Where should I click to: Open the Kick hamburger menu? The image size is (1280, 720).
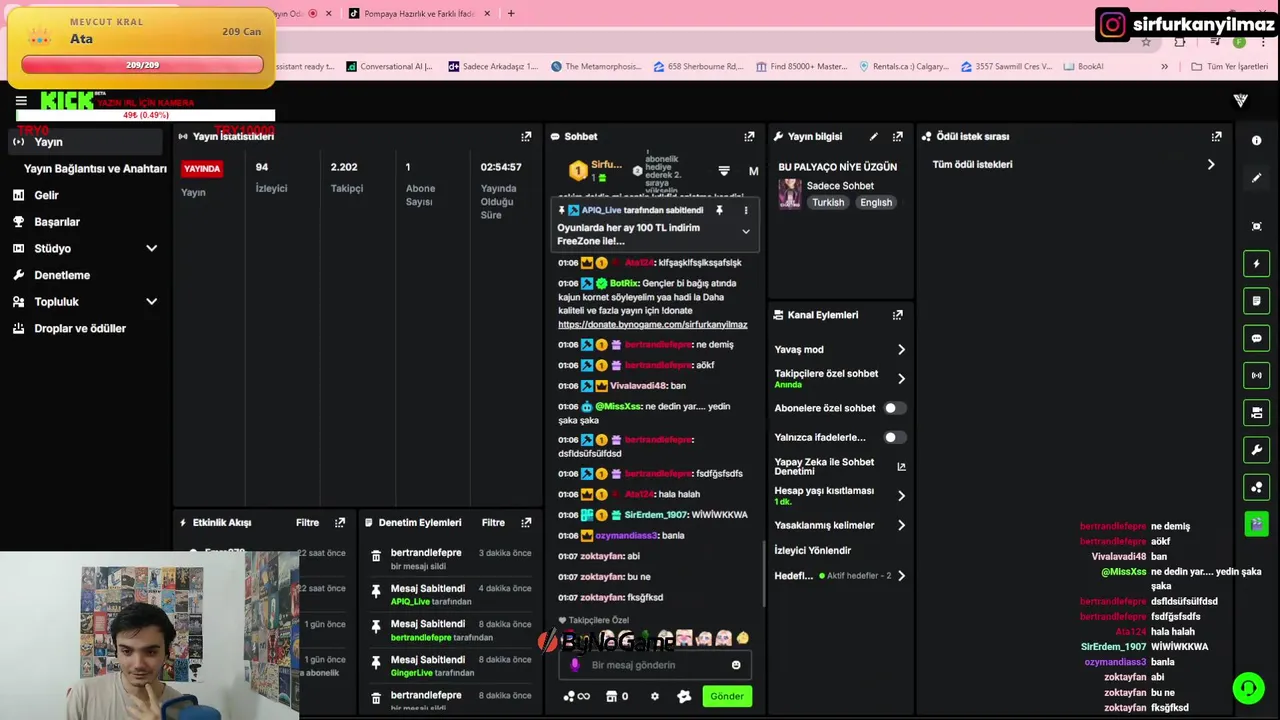point(21,101)
